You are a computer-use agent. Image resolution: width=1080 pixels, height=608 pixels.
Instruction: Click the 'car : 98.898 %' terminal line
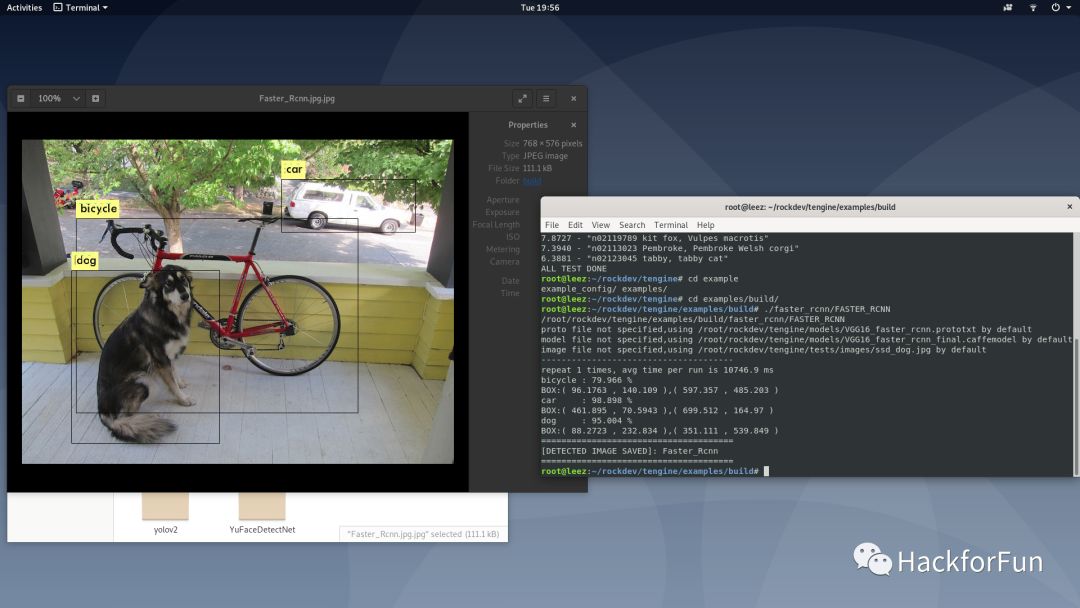(x=586, y=400)
